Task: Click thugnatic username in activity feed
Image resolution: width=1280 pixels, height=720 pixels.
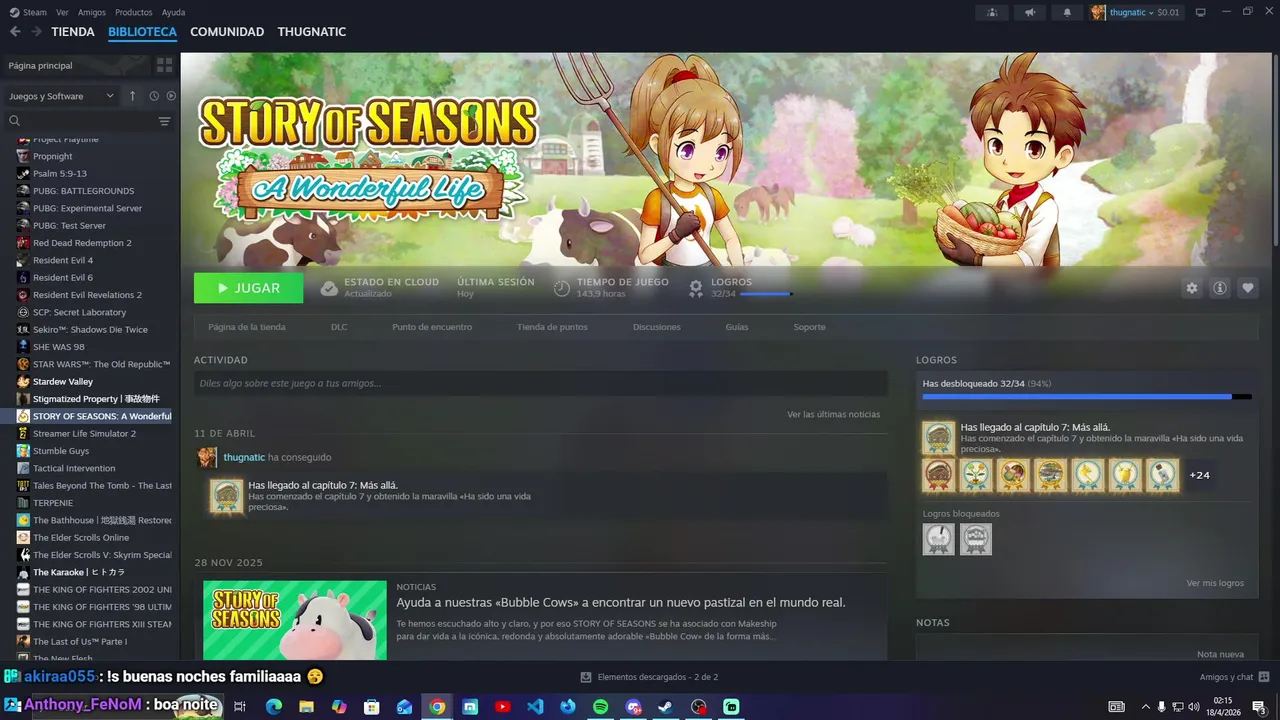Action: tap(244, 457)
